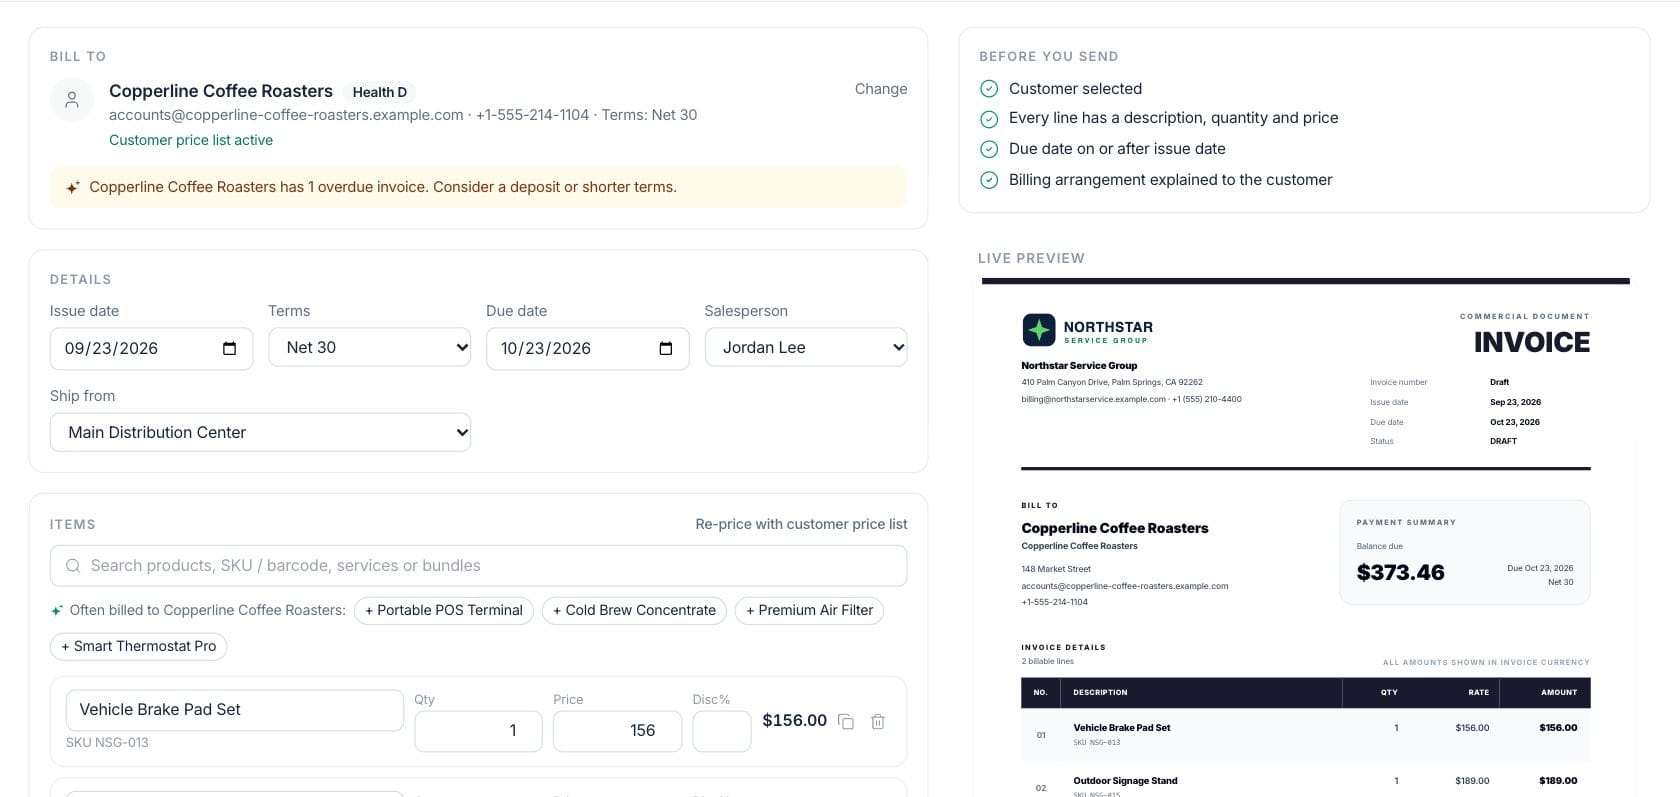Click 'Outdoor Signage Stand' in the preview table

[1125, 781]
